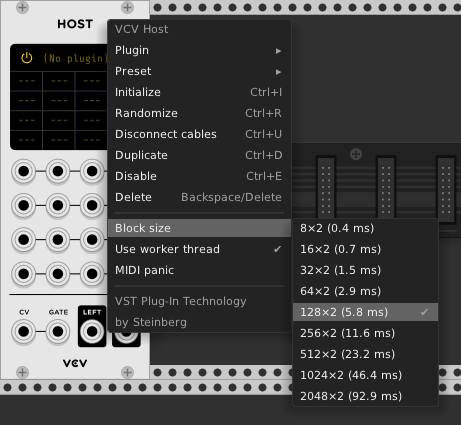Open the Block size submenu

[x=199, y=228]
